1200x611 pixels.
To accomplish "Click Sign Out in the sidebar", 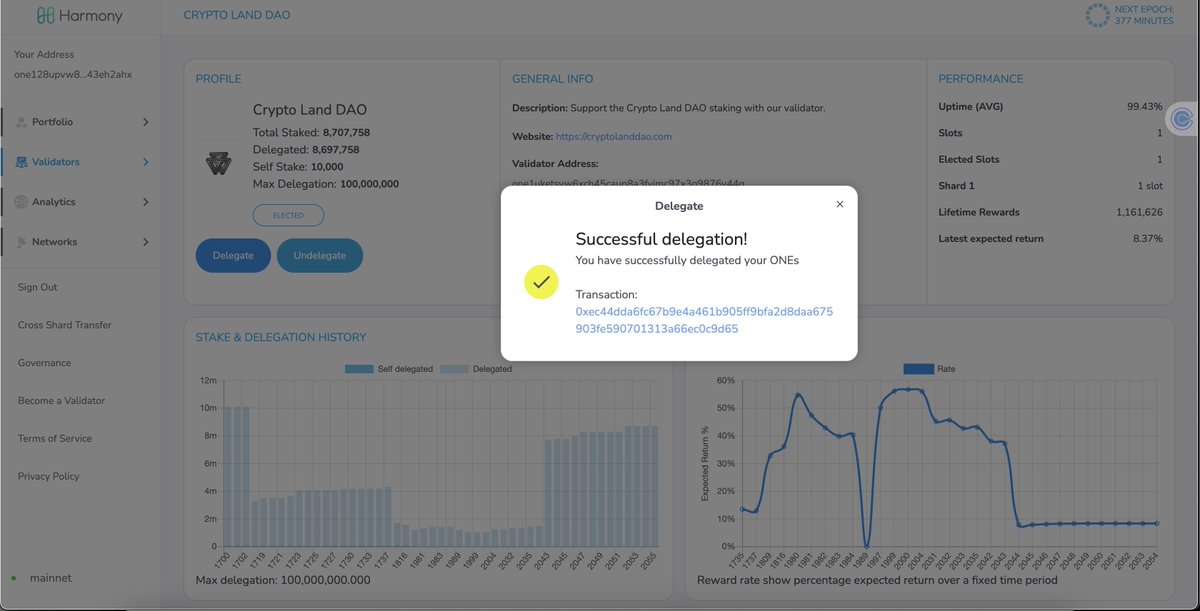I will [x=38, y=287].
